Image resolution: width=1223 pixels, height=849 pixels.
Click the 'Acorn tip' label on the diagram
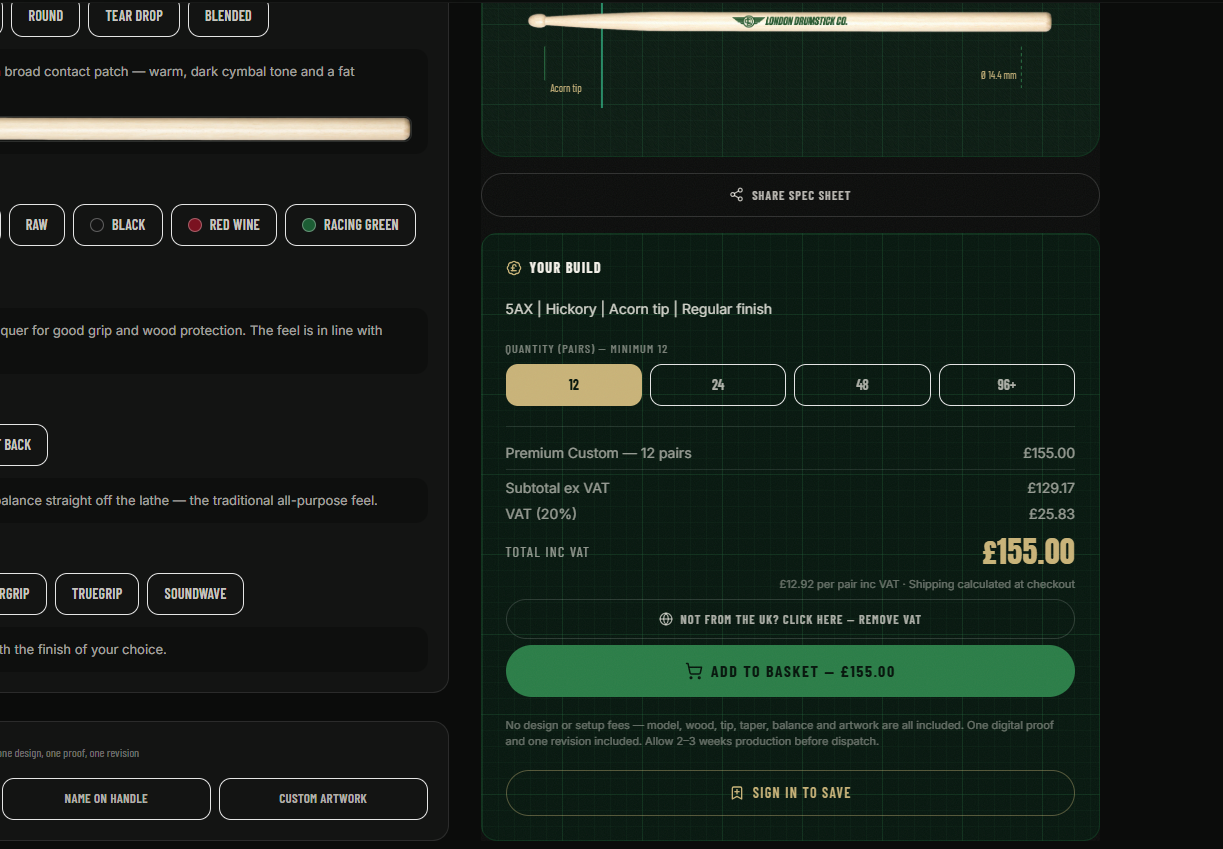pos(566,88)
